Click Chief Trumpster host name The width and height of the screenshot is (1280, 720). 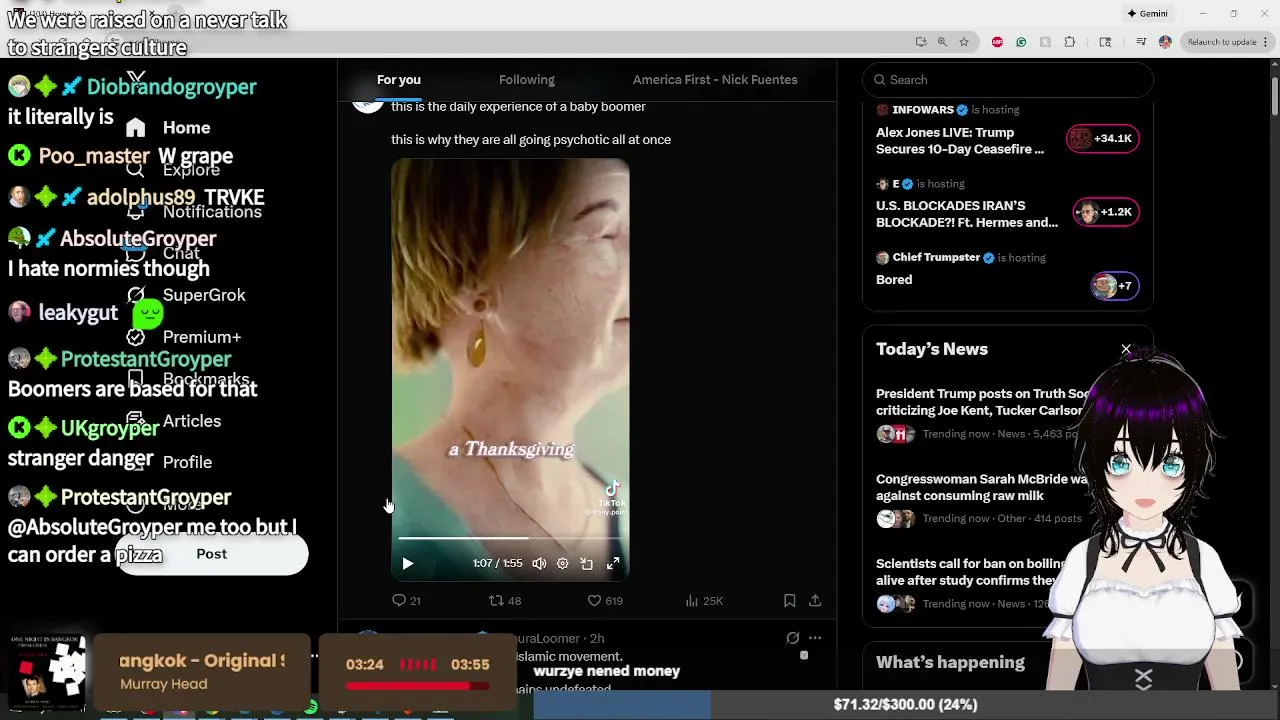[x=936, y=257]
